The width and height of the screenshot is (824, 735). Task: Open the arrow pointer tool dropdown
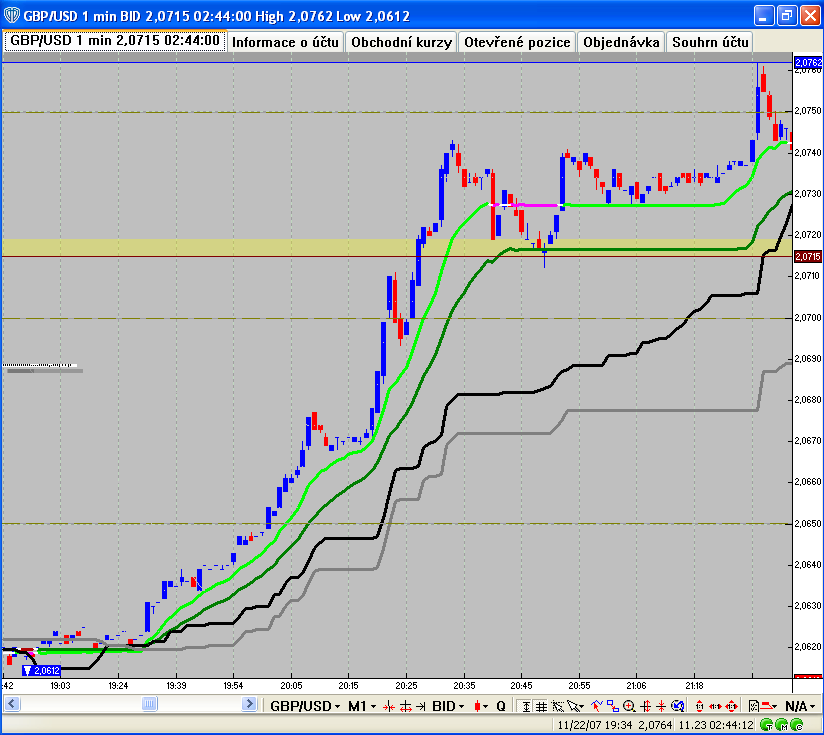[575, 707]
